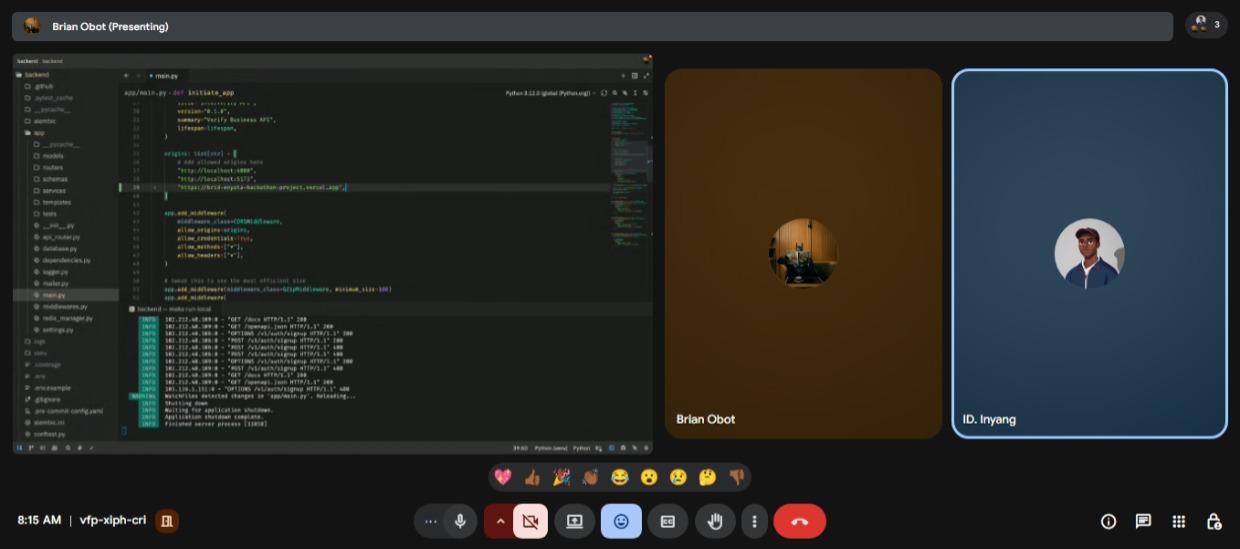This screenshot has height=549, width=1240.
Task: Click Brian Obot's shared screen presentation
Action: coord(333,253)
